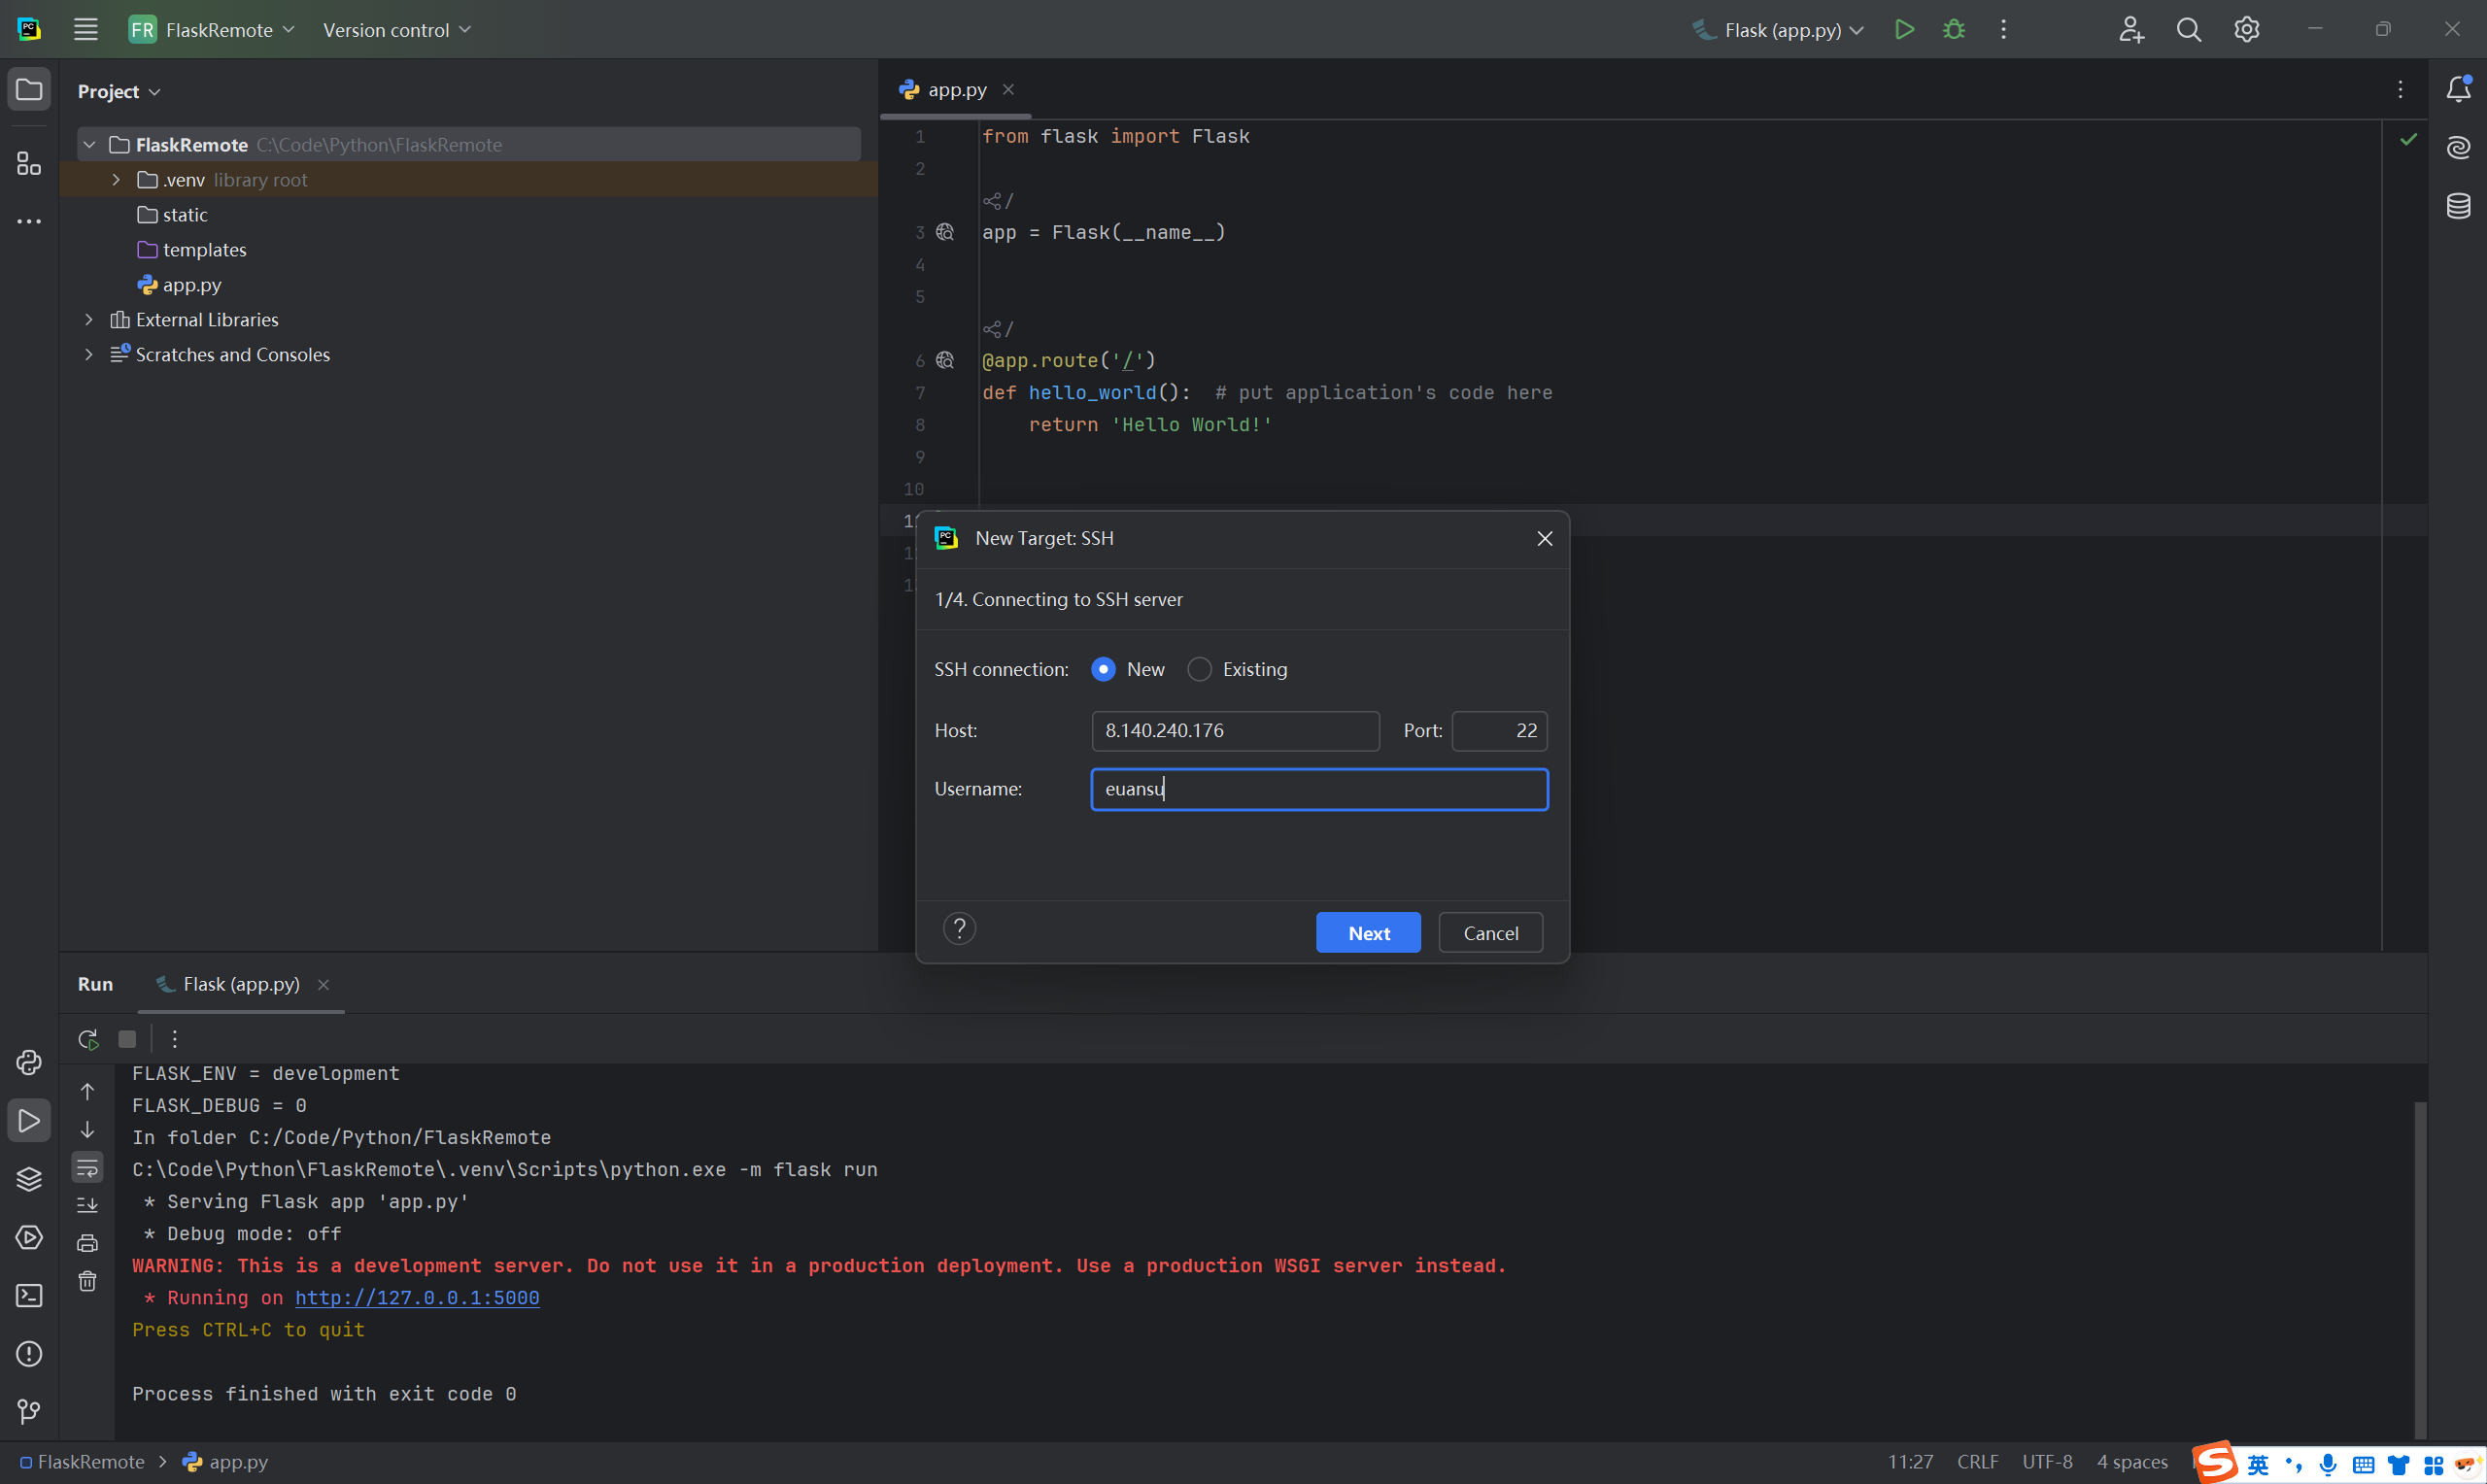Expand the External Libraries node
The width and height of the screenshot is (2487, 1484).
89,320
